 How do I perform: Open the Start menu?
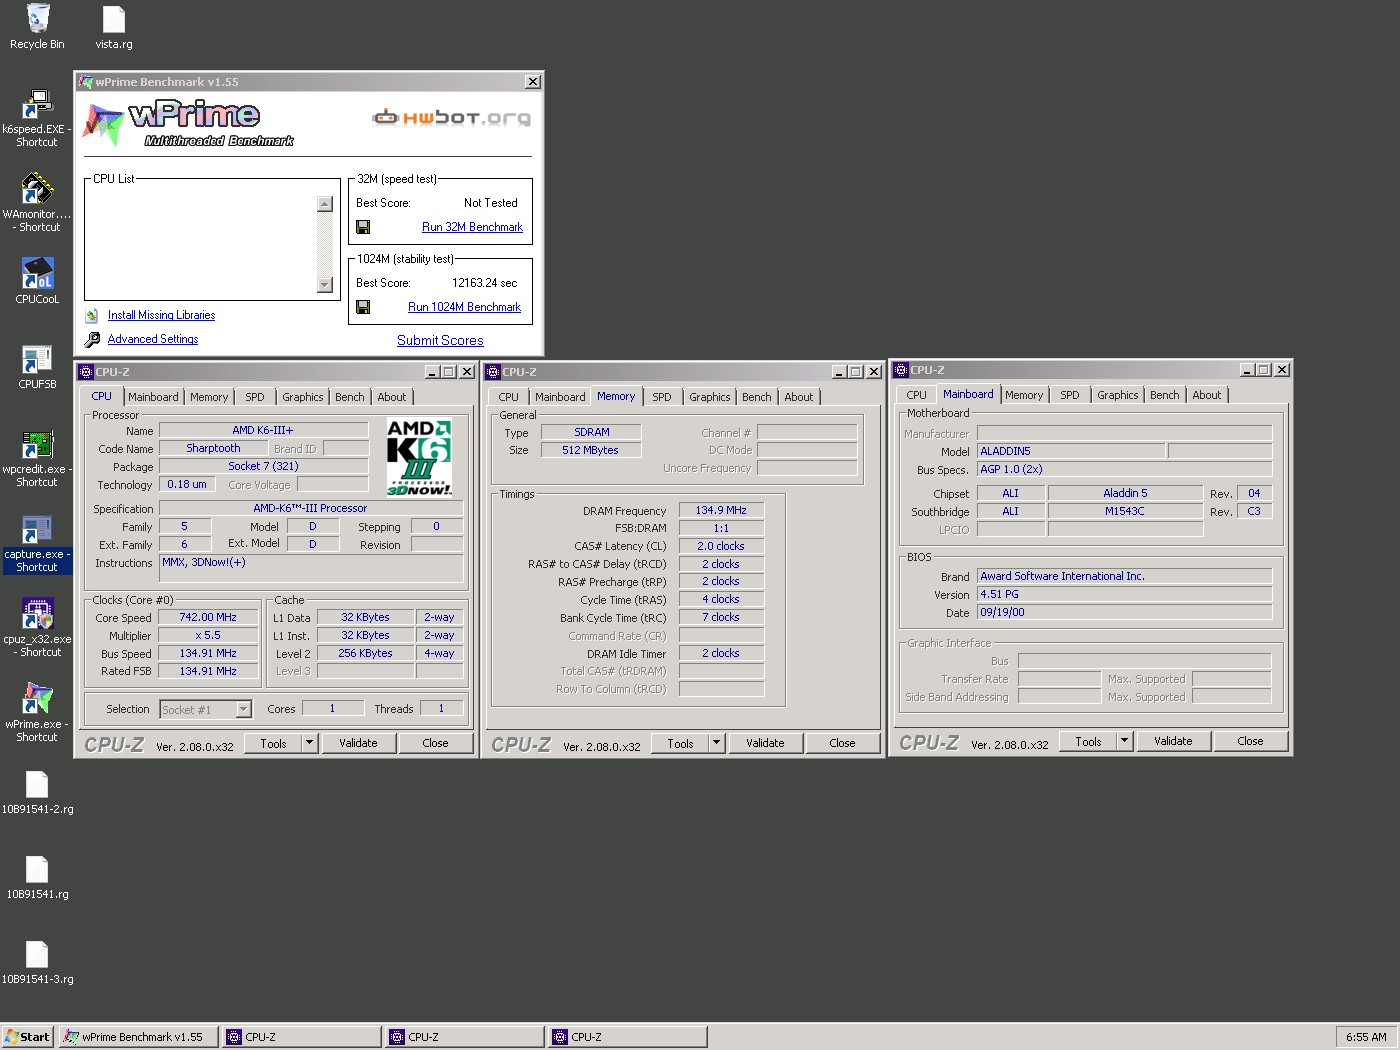pyautogui.click(x=27, y=1037)
